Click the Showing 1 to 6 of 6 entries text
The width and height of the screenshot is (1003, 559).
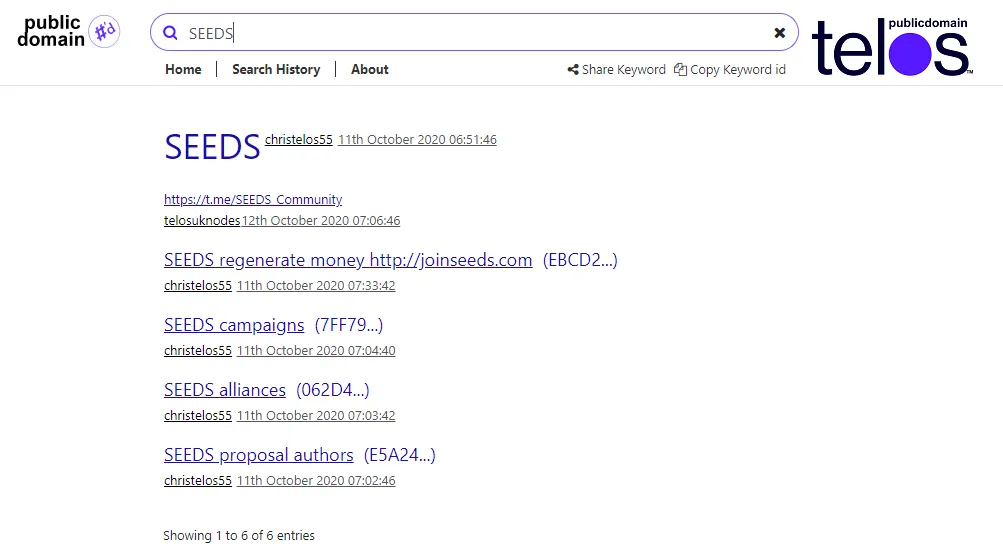pyautogui.click(x=239, y=535)
